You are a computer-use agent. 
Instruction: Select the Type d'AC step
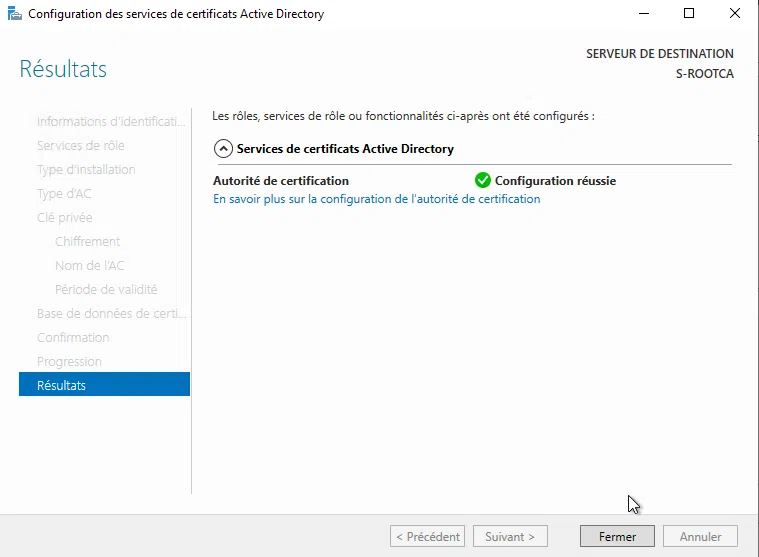[x=64, y=194]
